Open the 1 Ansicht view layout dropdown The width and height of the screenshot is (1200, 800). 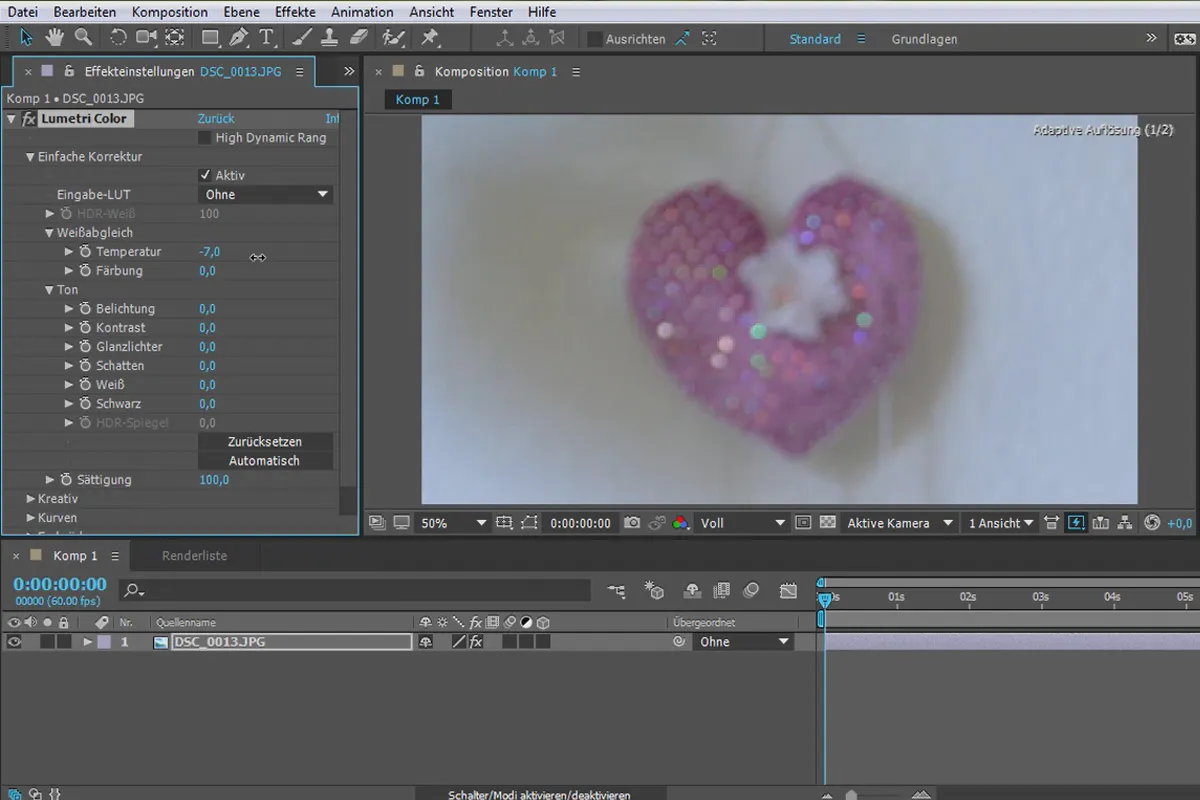coord(1000,523)
